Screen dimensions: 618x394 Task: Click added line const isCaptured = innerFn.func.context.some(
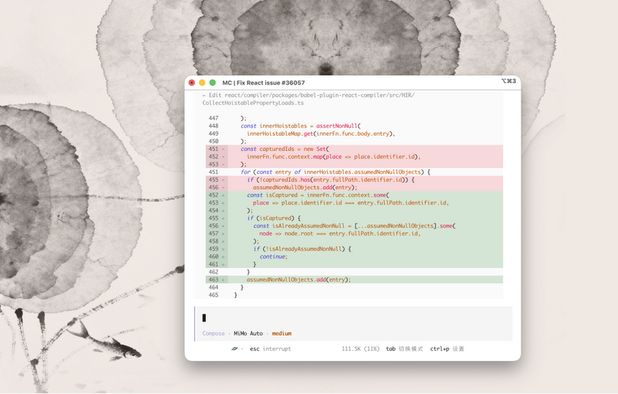pos(354,195)
